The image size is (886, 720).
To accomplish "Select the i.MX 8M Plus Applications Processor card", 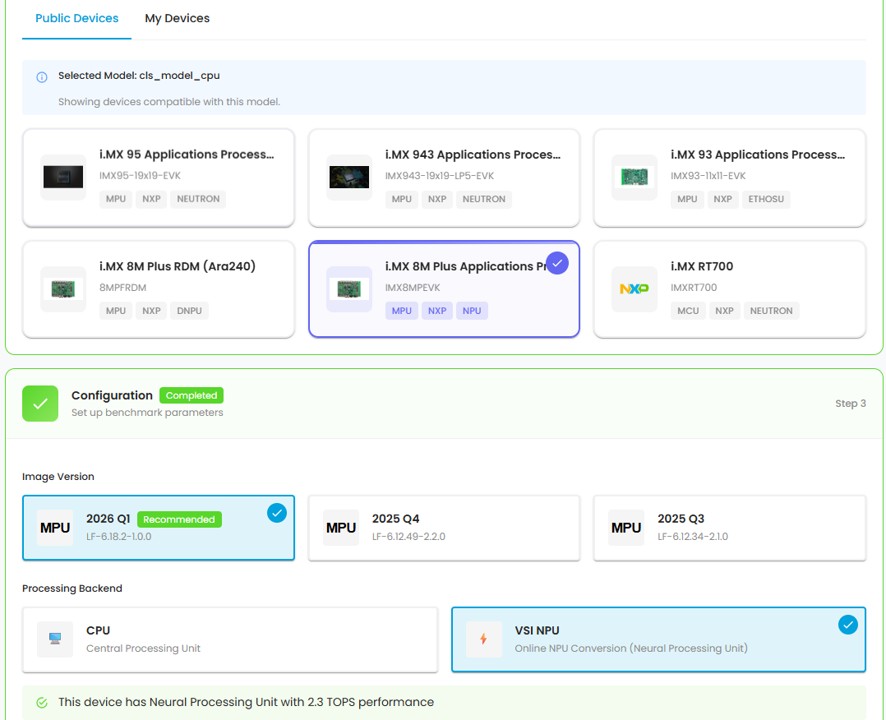I will tap(444, 289).
